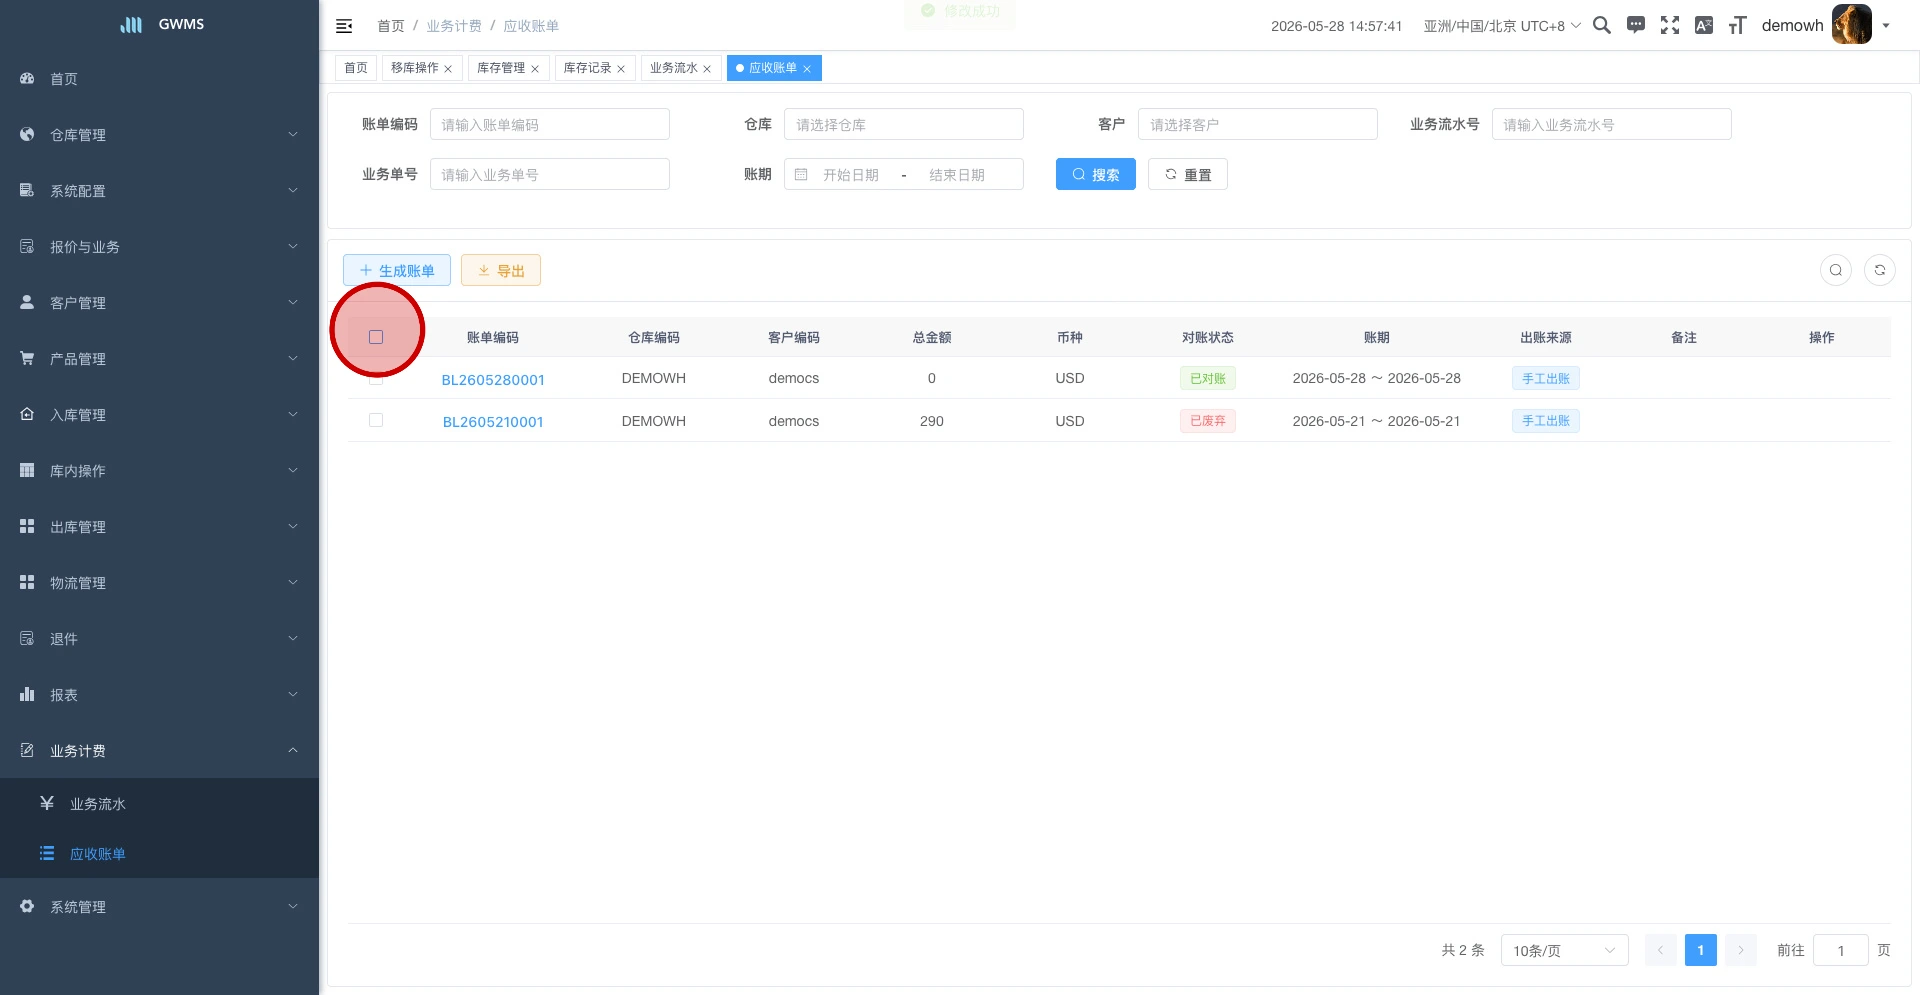Click the demowh user avatar
1920x995 pixels.
1852,24
